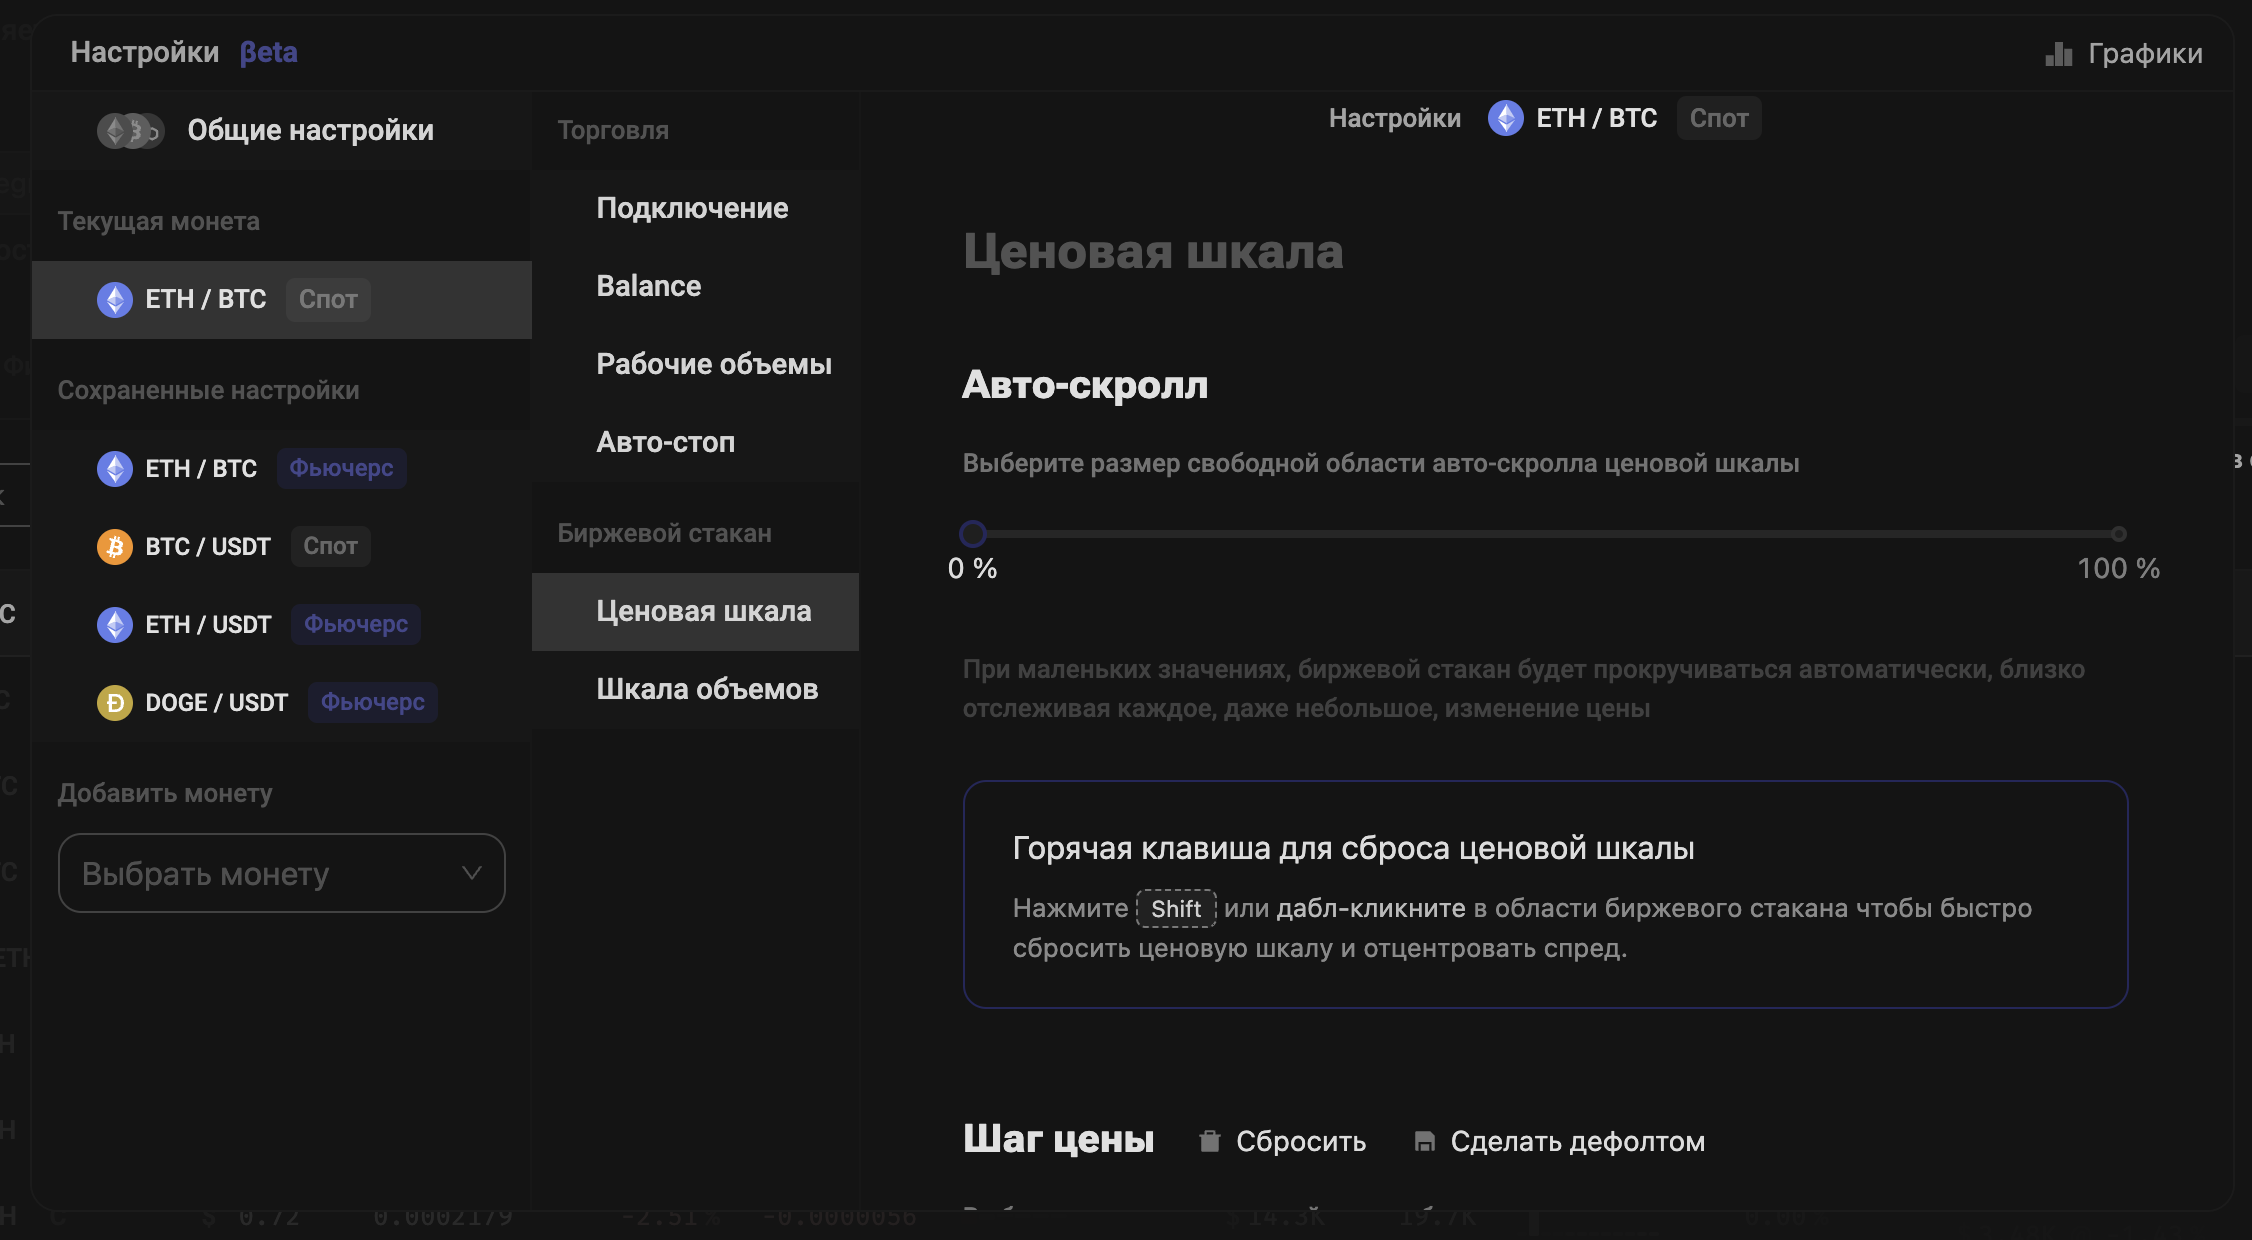The height and width of the screenshot is (1240, 2252).
Task: Click the Шаг цены heading
Action: [1059, 1140]
